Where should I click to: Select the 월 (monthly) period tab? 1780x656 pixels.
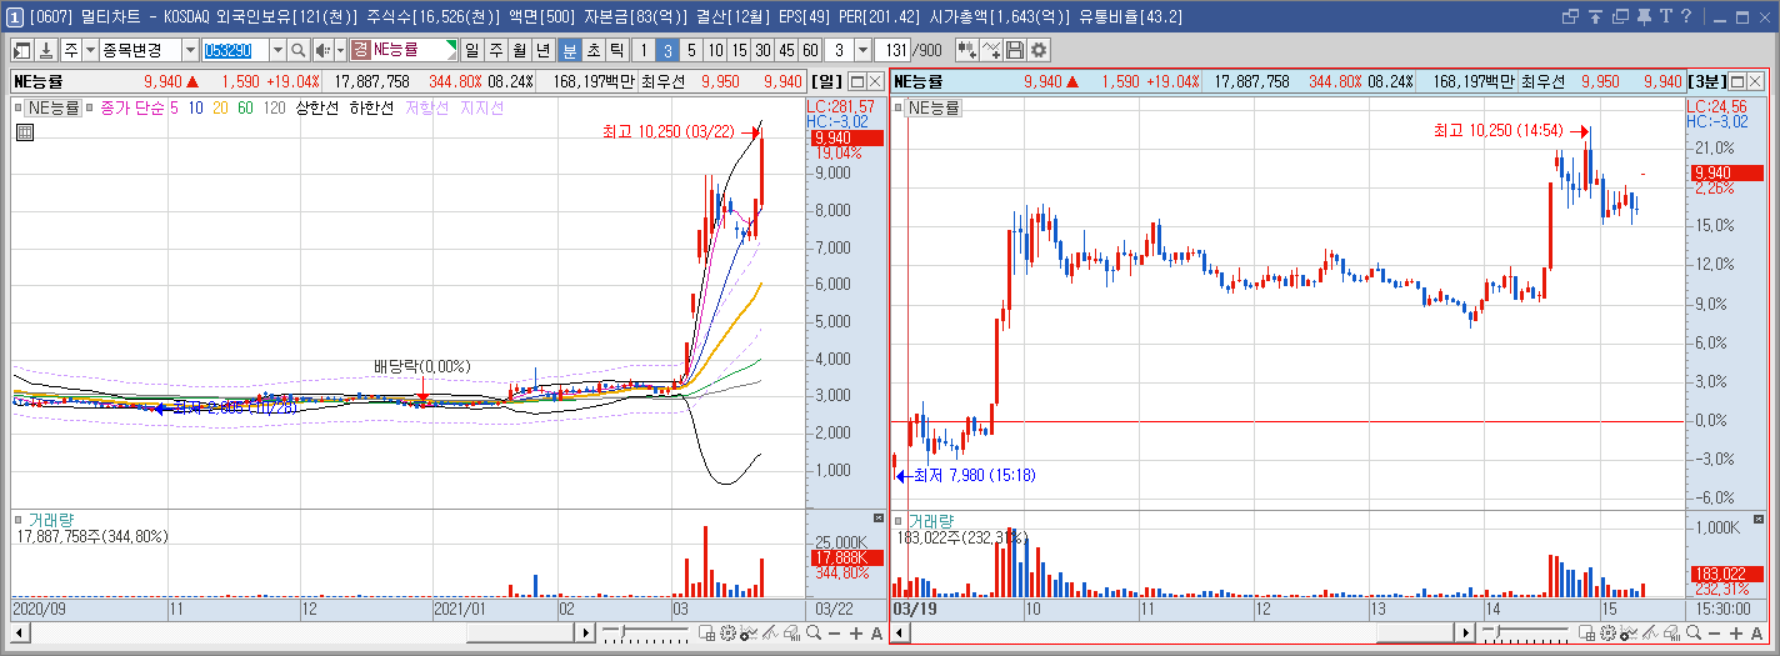(x=520, y=50)
